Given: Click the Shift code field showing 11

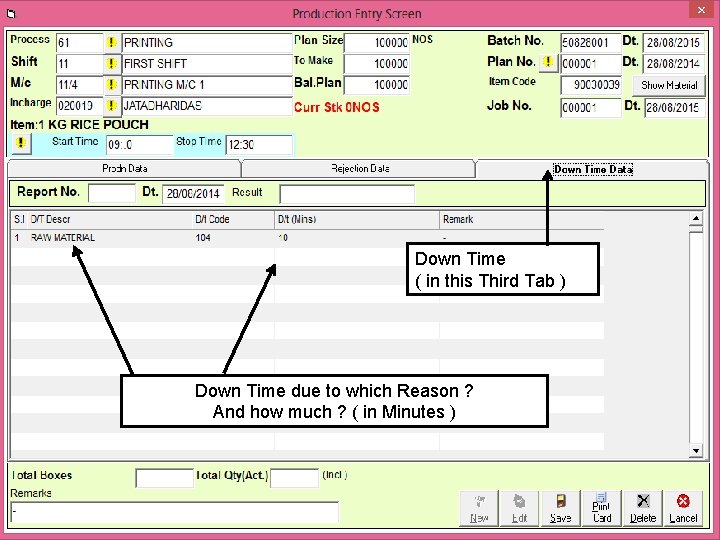Looking at the screenshot, I should pos(79,63).
